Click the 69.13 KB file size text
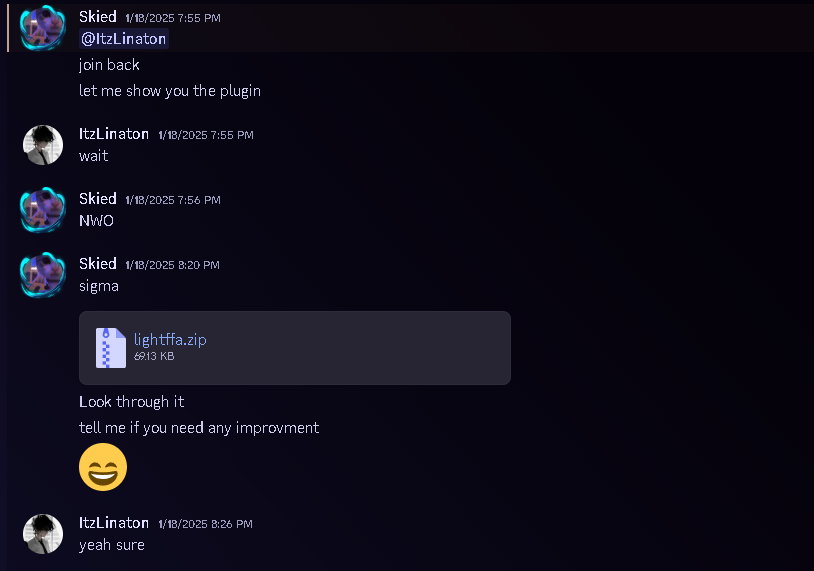Viewport: 814px width, 571px height. click(154, 356)
